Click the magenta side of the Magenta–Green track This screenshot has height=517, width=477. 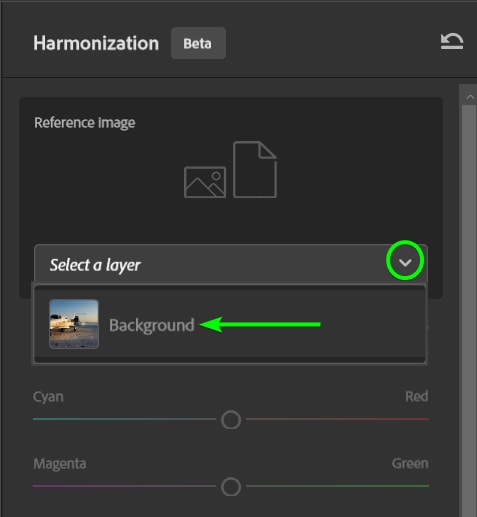[x=125, y=486]
